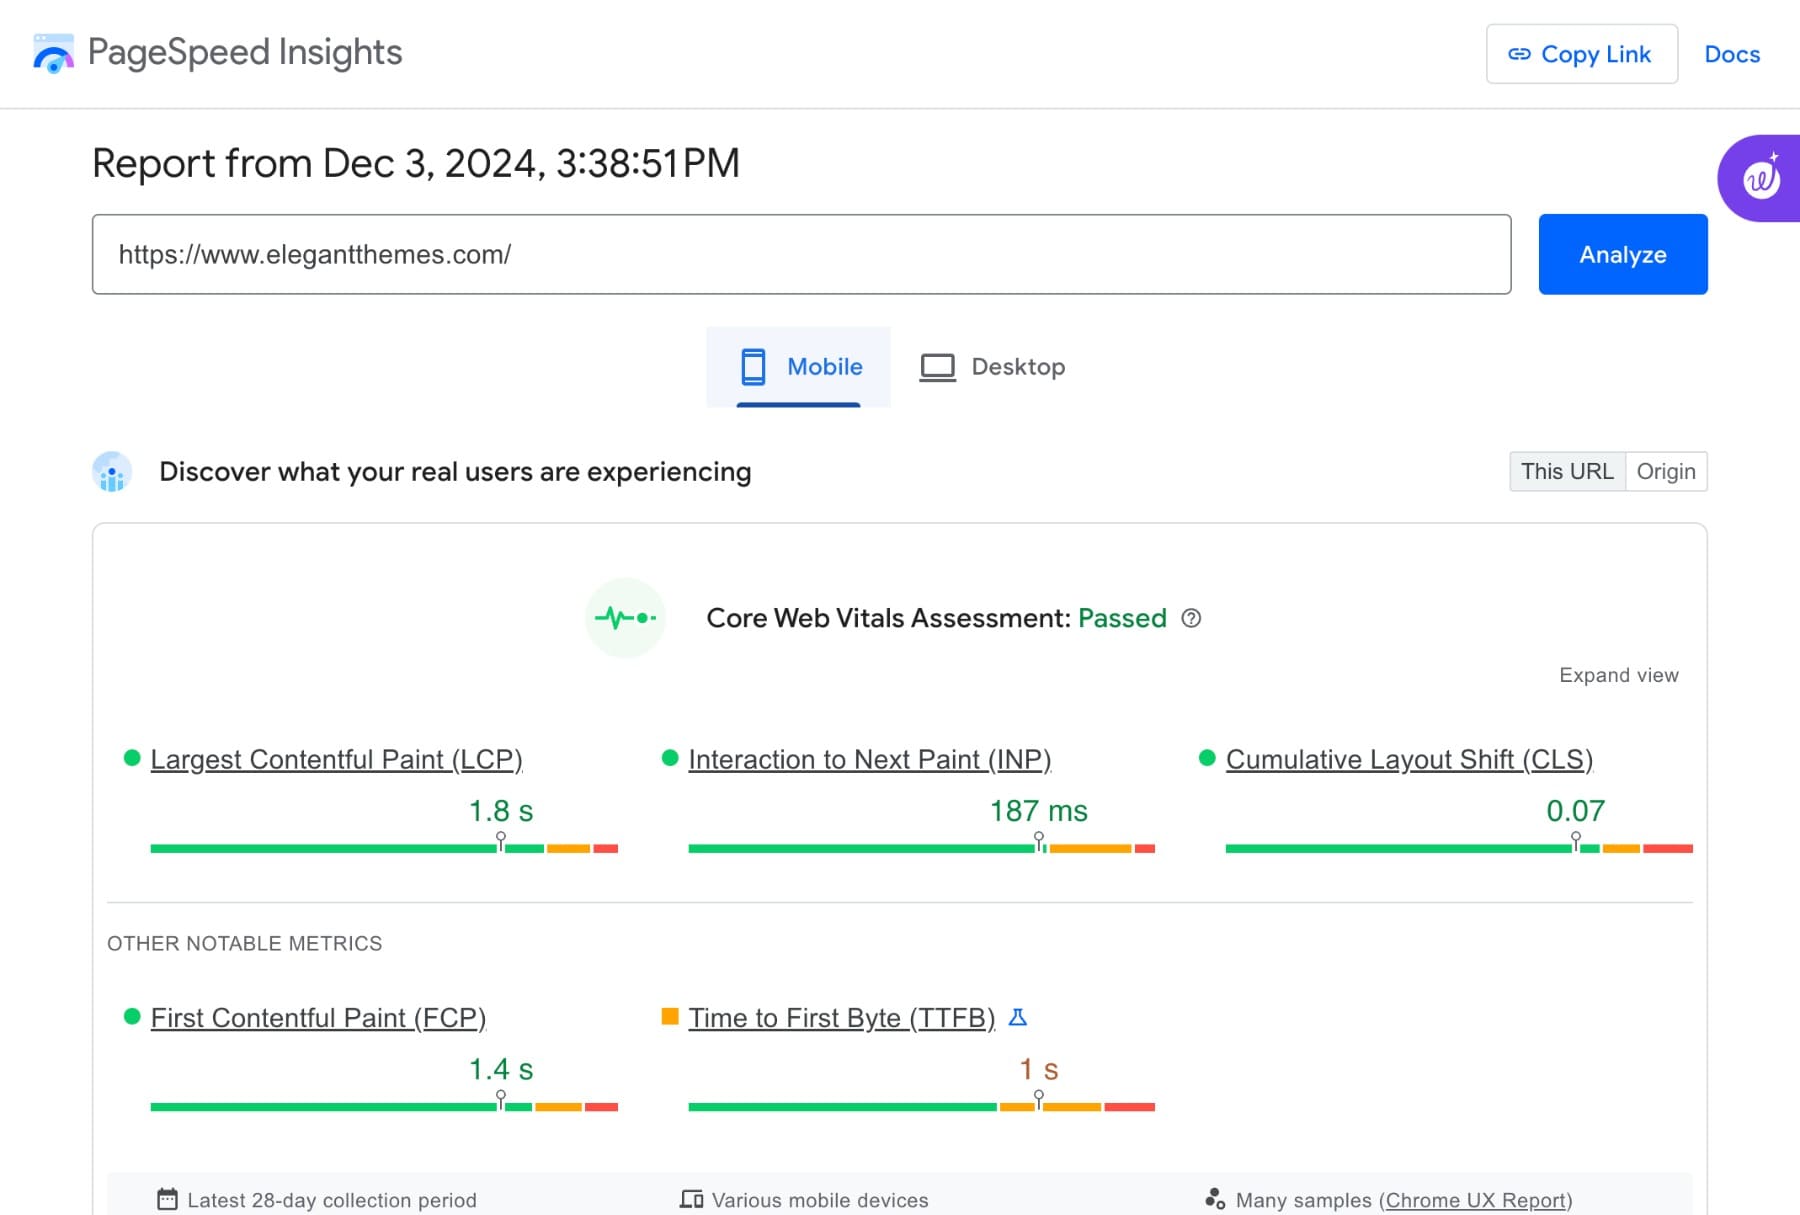Viewport: 1800px width, 1215px height.
Task: Click the real users data icon
Action: pos(112,472)
